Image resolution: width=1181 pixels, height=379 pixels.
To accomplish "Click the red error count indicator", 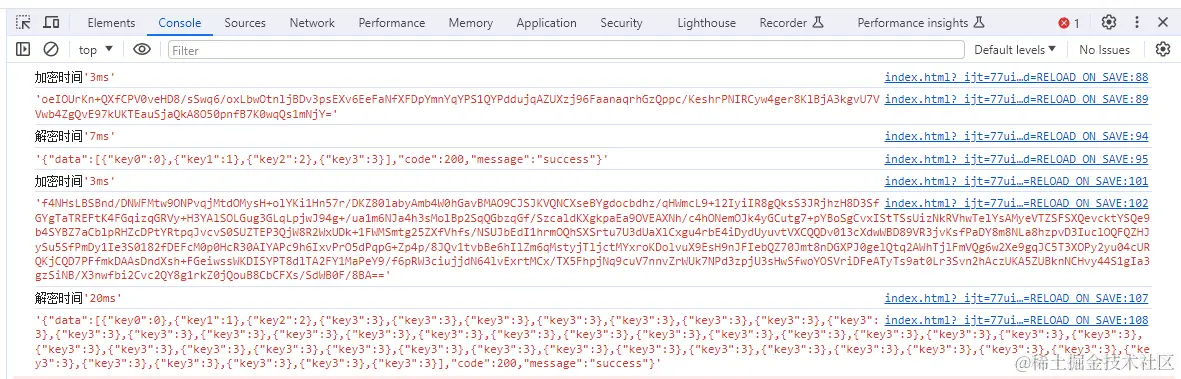I will coord(1070,23).
